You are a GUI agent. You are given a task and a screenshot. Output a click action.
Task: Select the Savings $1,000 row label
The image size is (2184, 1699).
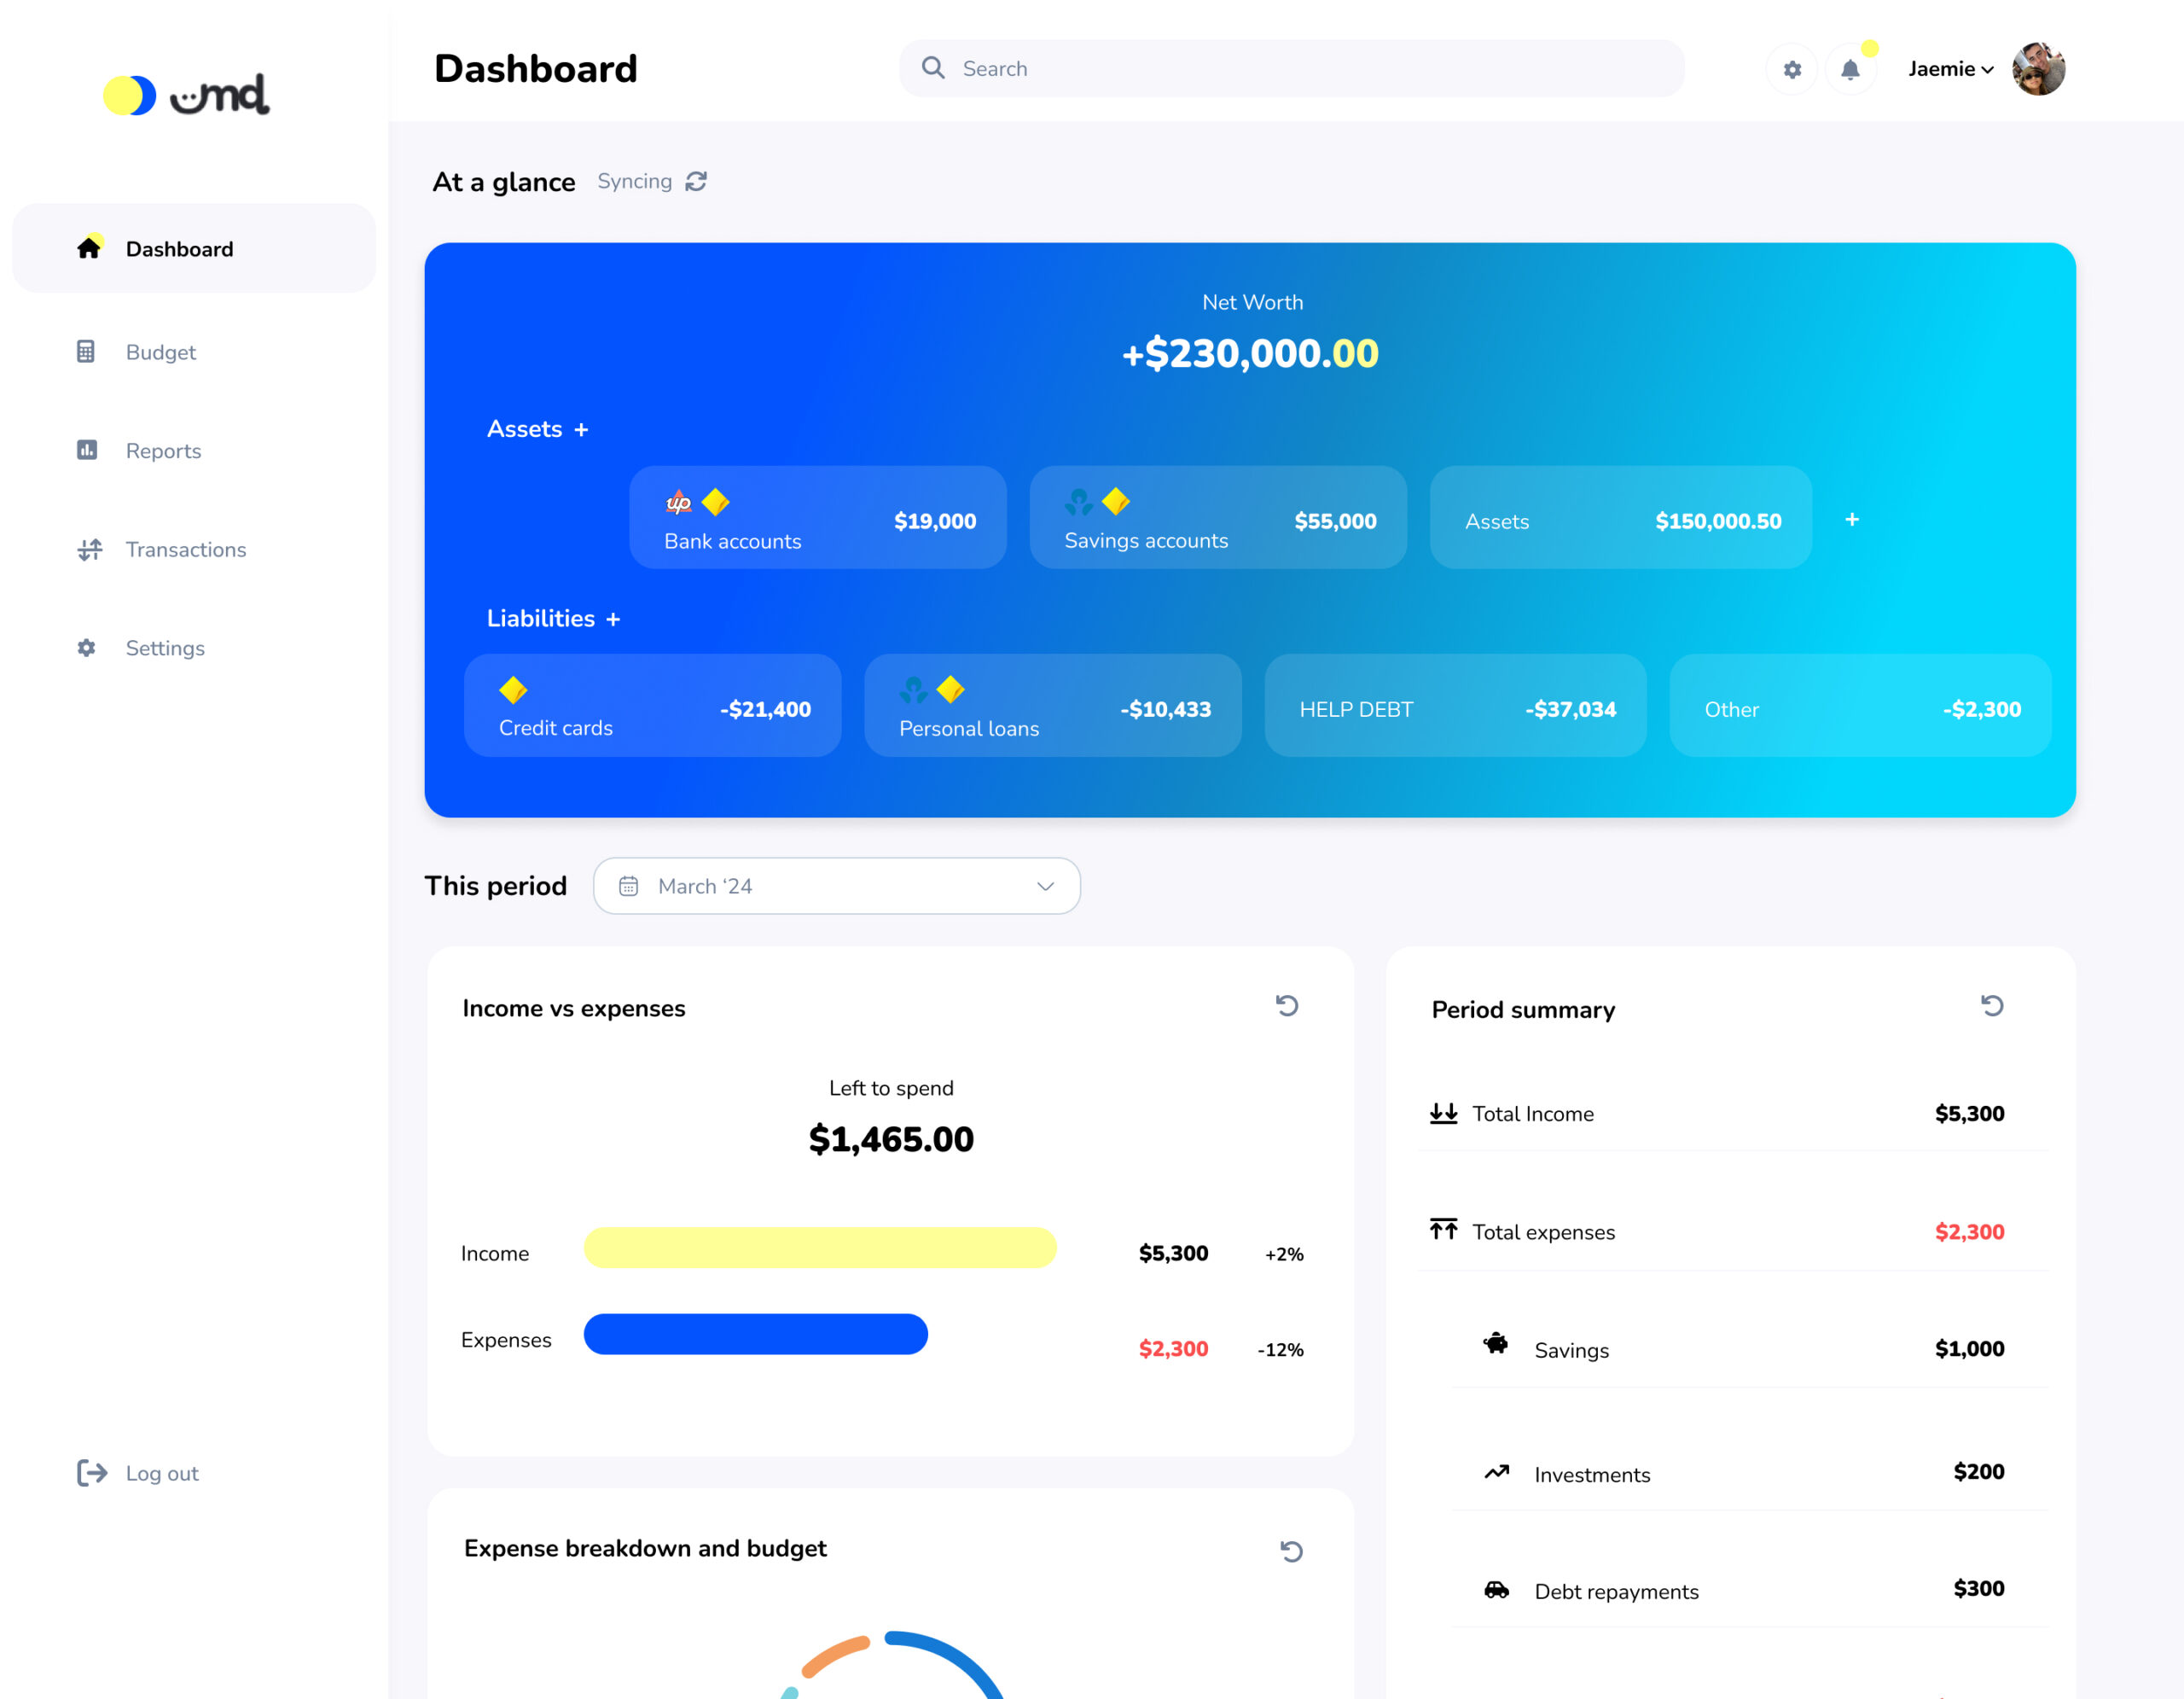coord(1571,1350)
